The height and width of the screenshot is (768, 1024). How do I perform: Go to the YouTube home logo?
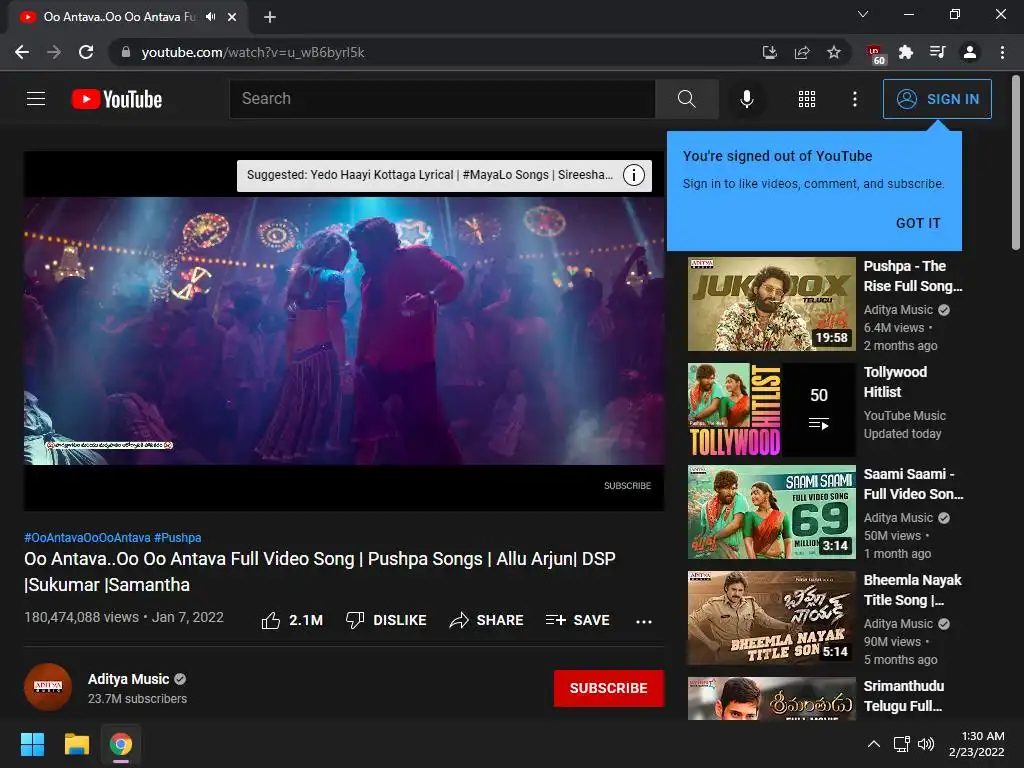pos(117,99)
